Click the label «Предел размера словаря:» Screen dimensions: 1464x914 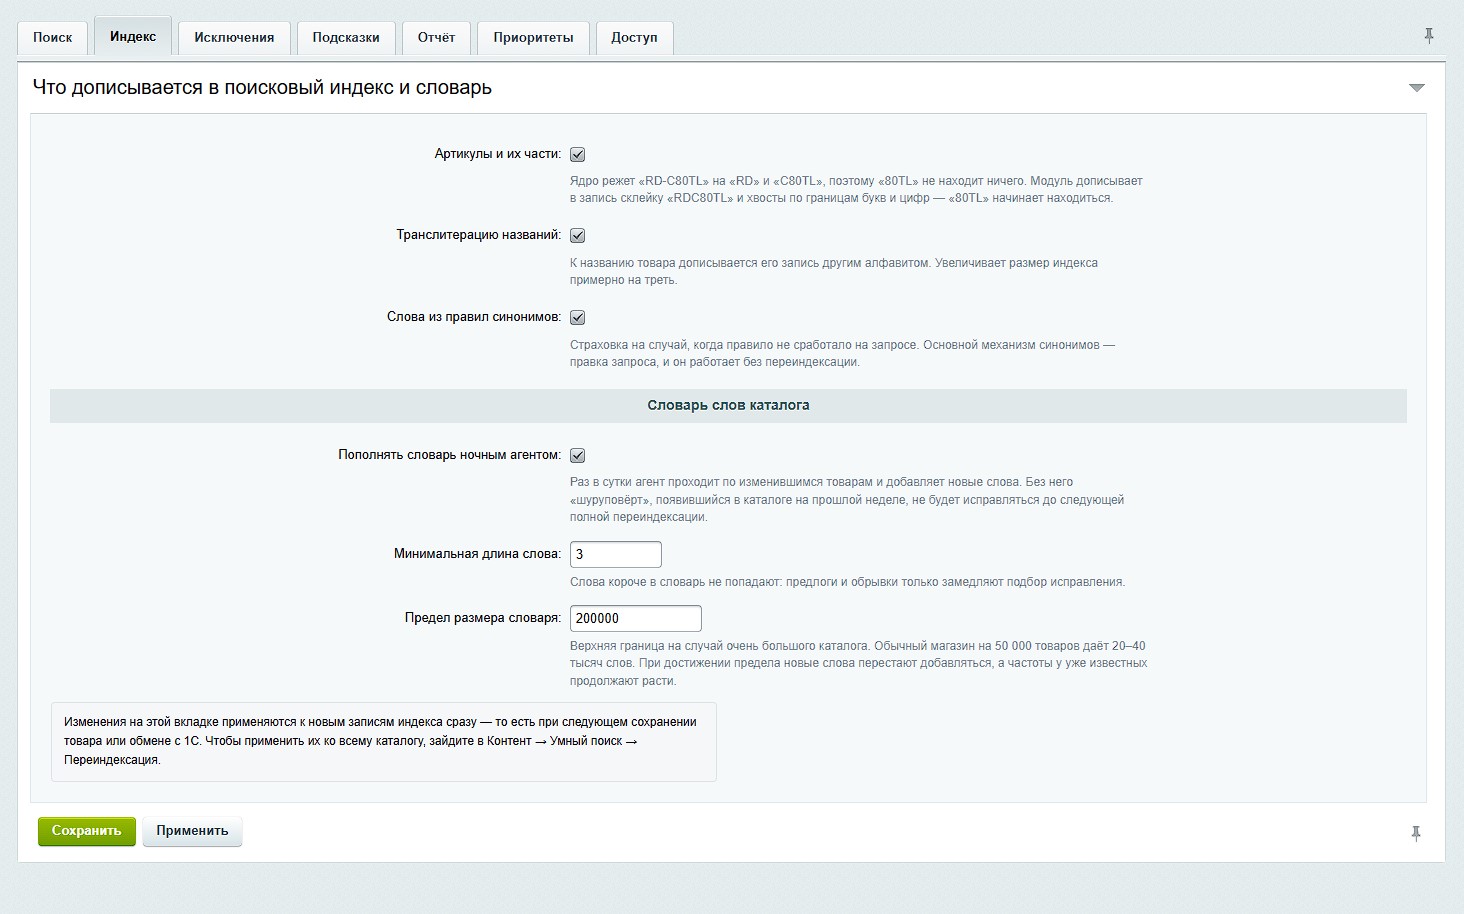[483, 618]
